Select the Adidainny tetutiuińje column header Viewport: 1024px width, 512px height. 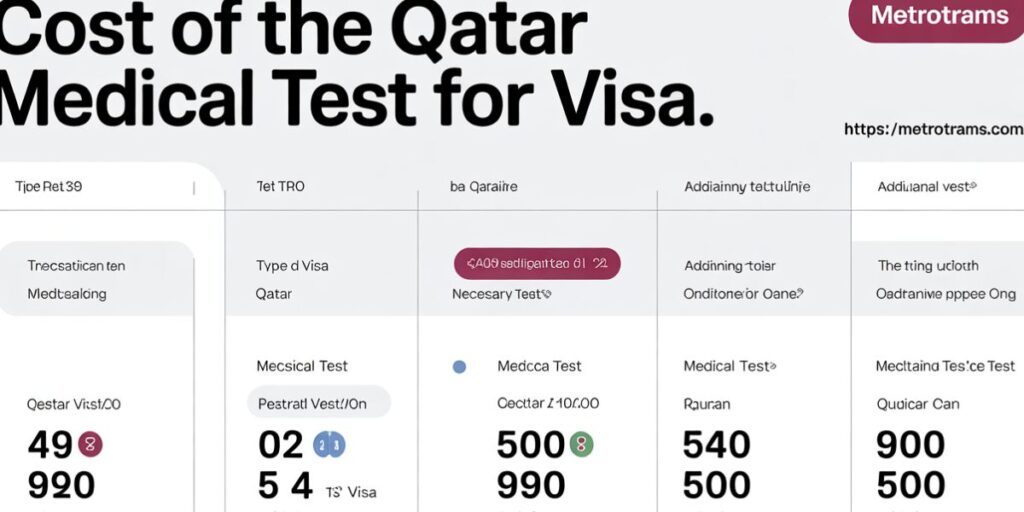[747, 187]
